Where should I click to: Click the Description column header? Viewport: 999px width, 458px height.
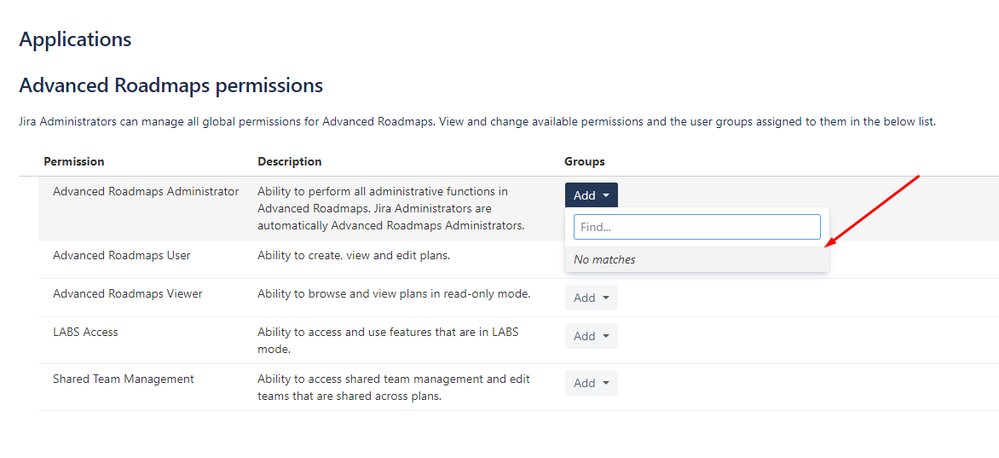coord(289,161)
